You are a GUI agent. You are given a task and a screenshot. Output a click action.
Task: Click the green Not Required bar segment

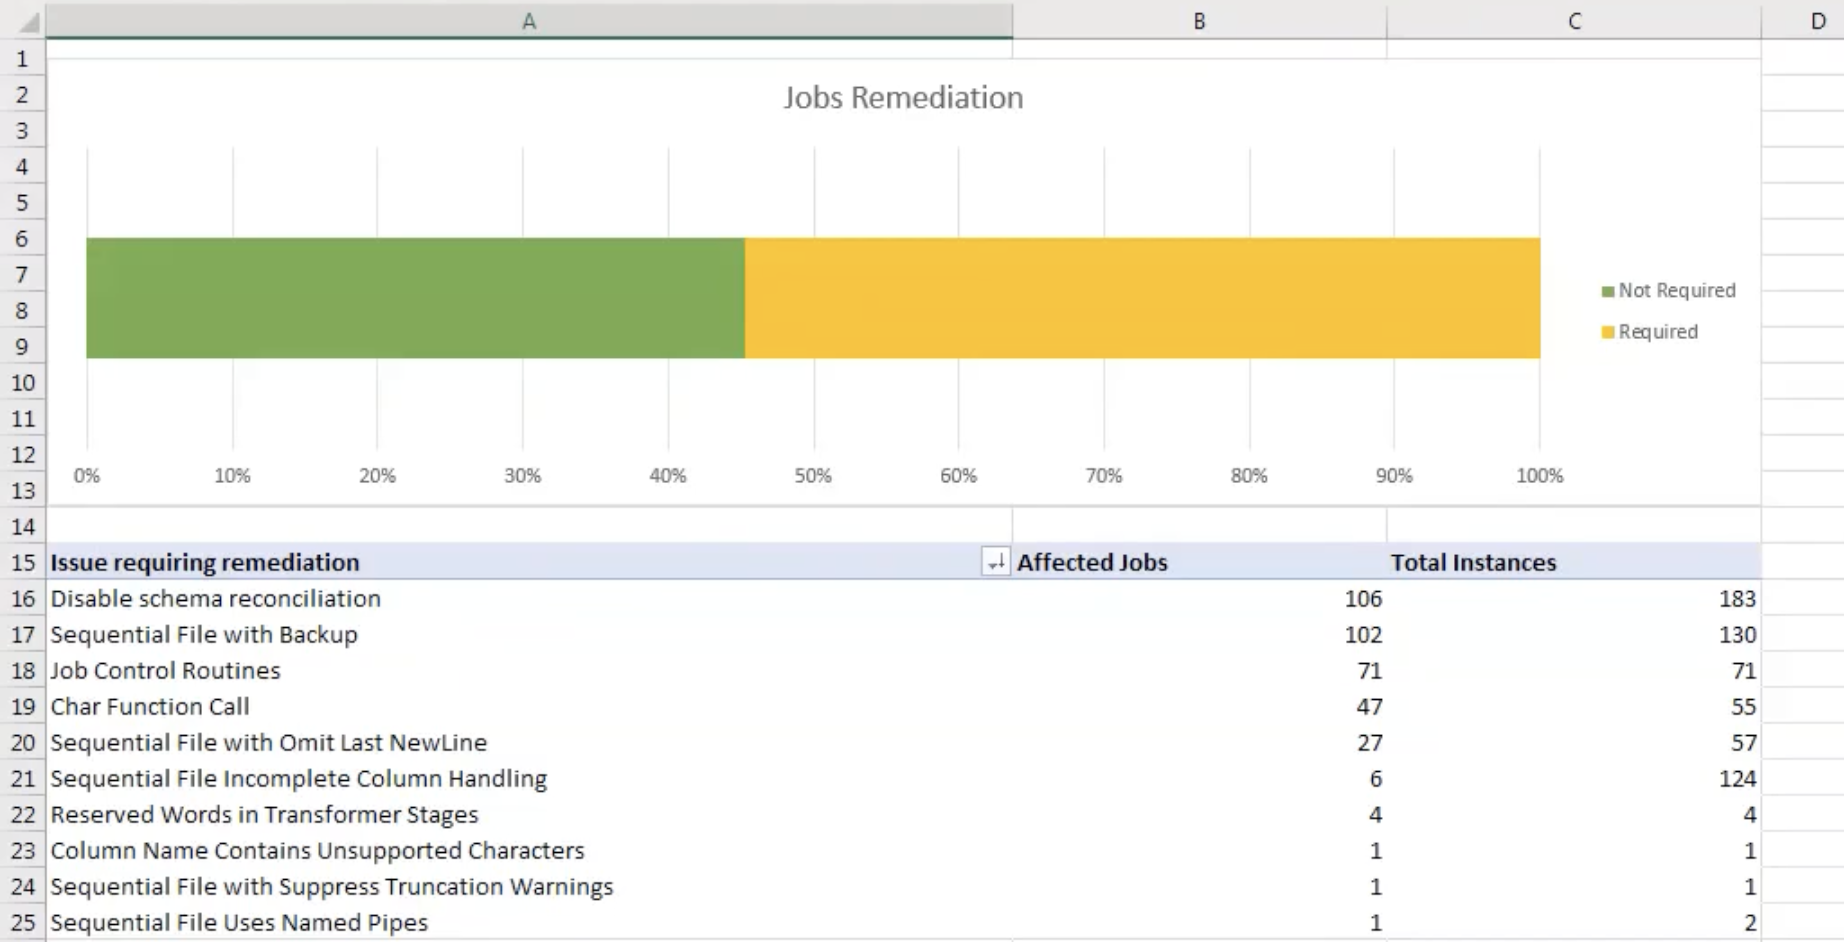415,298
